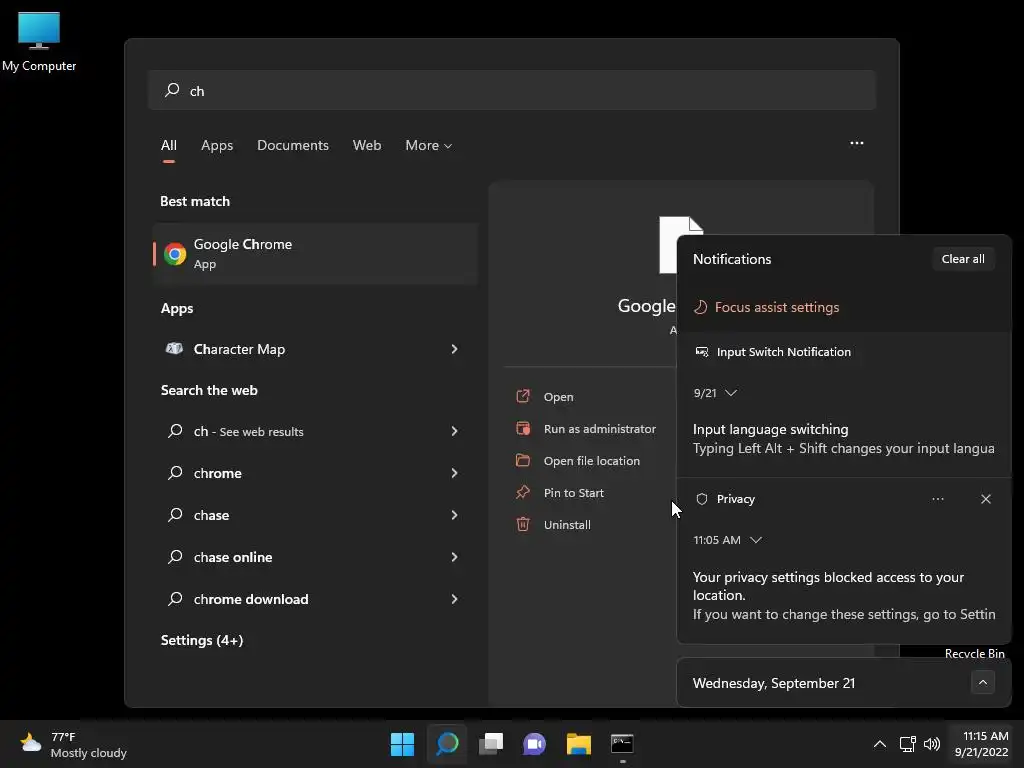The image size is (1024, 768).
Task: Click the Run as administrator shield icon
Action: pos(523,428)
